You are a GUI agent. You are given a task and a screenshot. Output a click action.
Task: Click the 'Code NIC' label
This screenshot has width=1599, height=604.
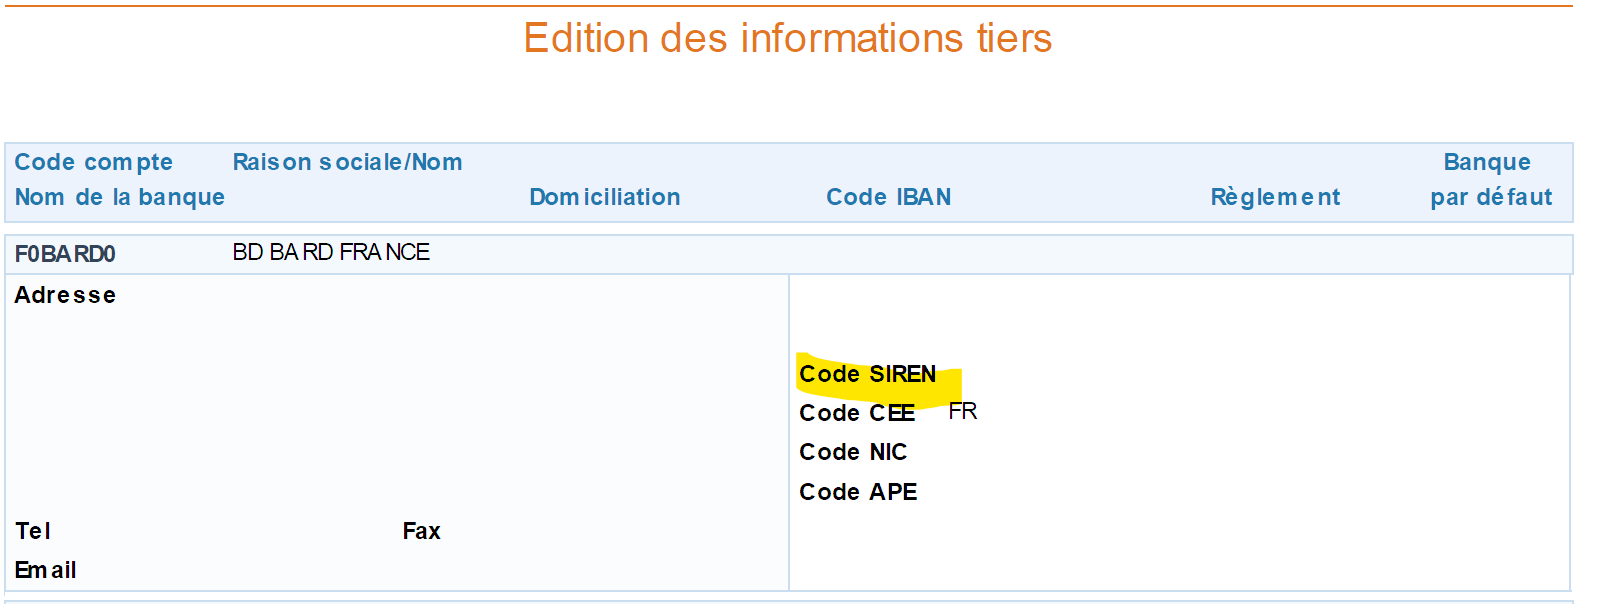(x=853, y=452)
